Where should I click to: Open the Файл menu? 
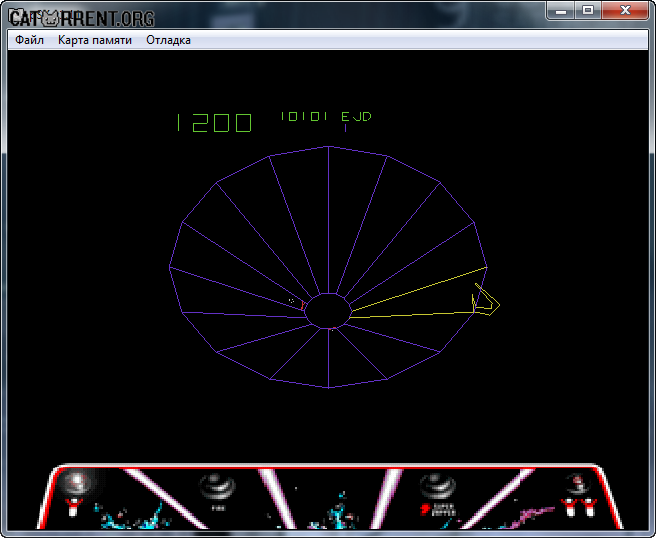(29, 40)
